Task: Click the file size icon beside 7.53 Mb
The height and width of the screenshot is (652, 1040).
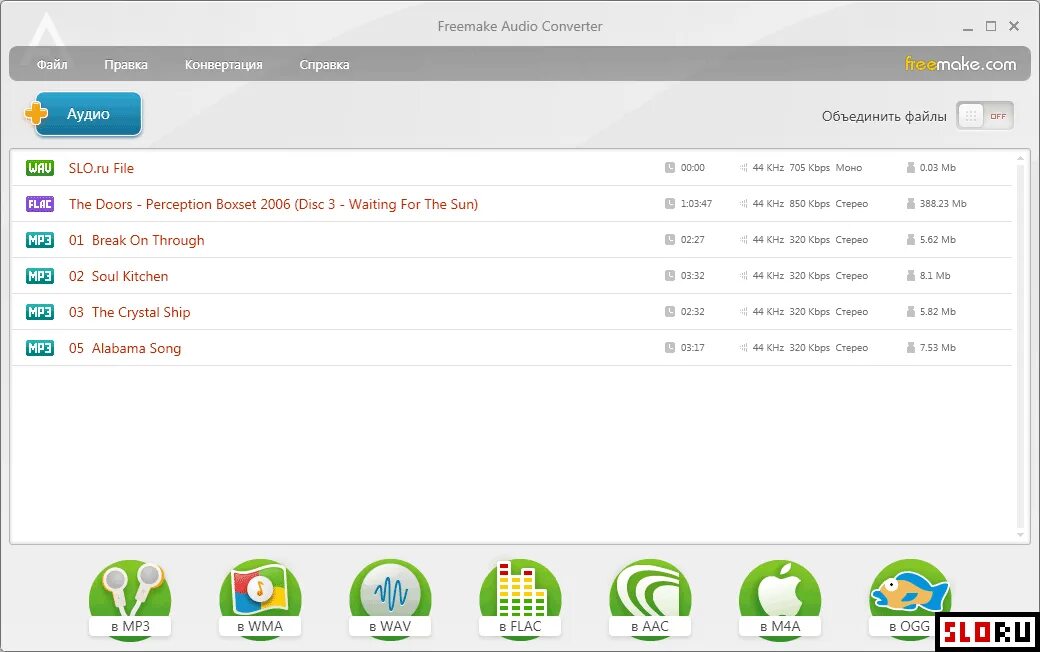Action: click(911, 348)
